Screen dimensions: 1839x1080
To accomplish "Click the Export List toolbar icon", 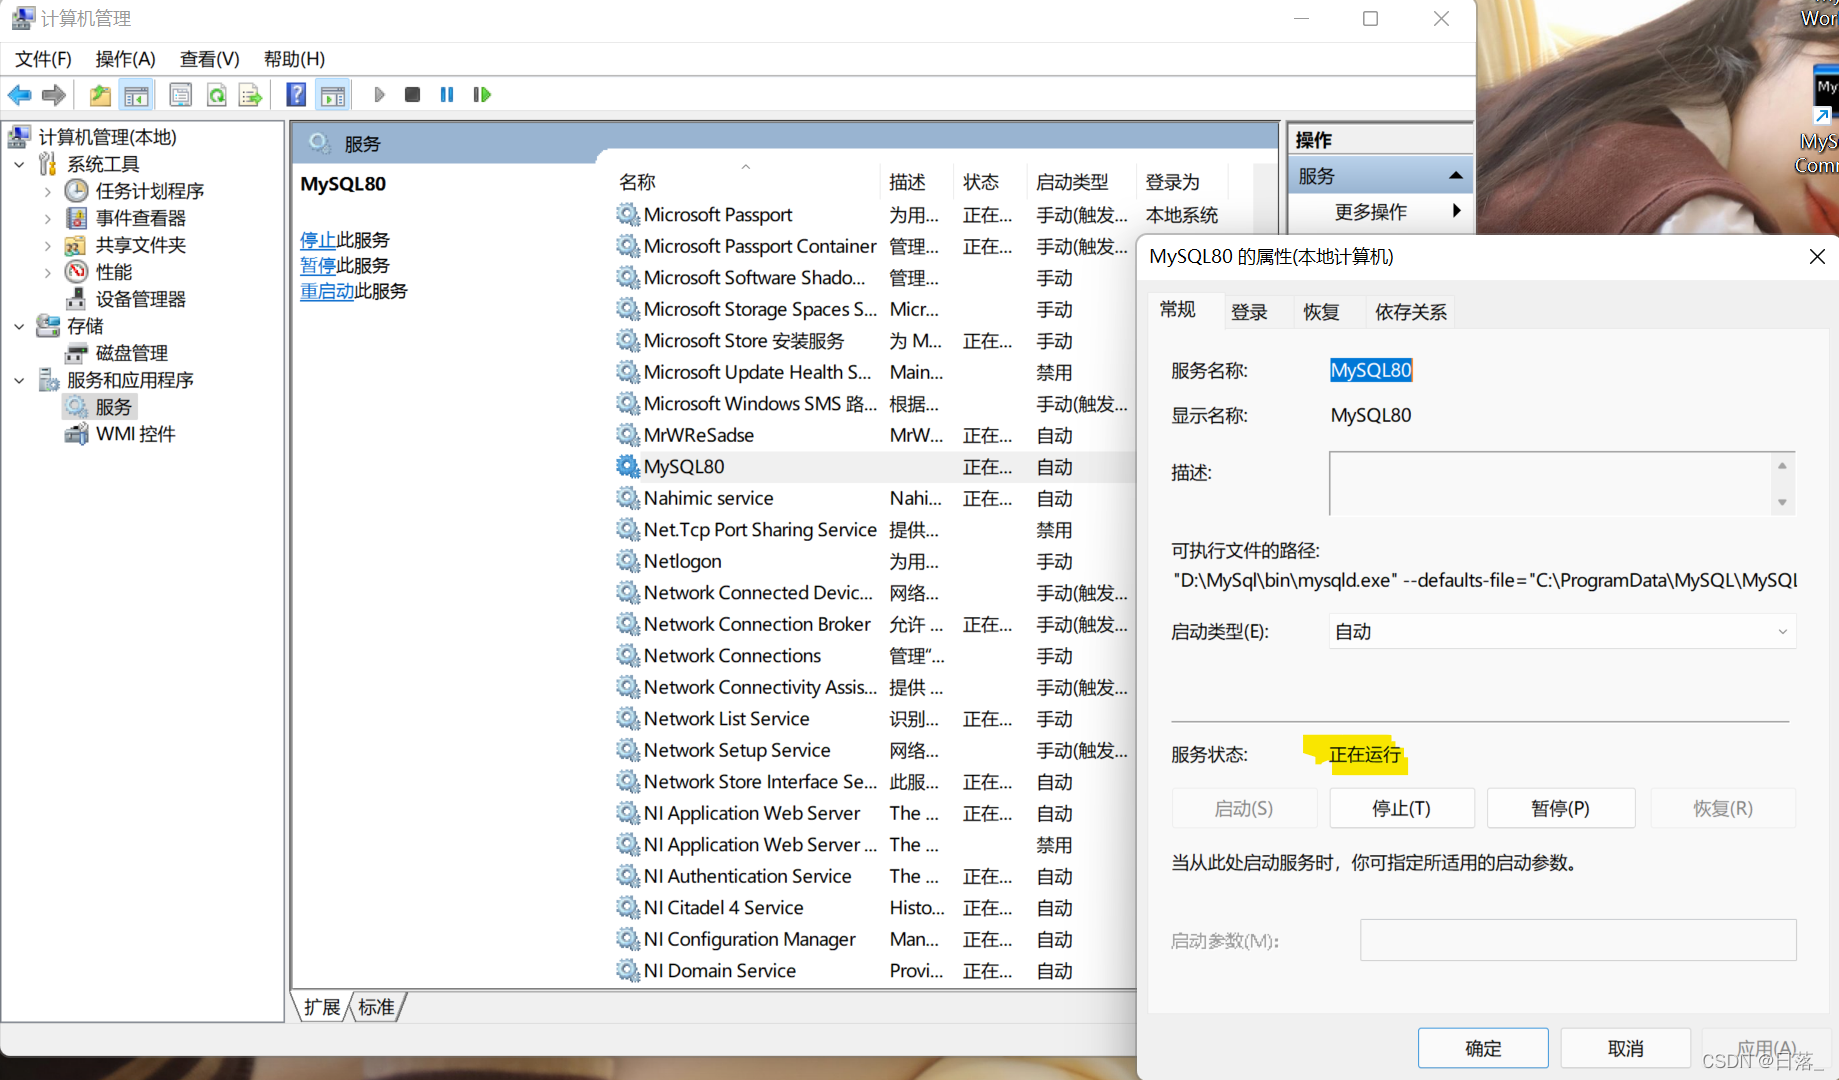I will [250, 95].
